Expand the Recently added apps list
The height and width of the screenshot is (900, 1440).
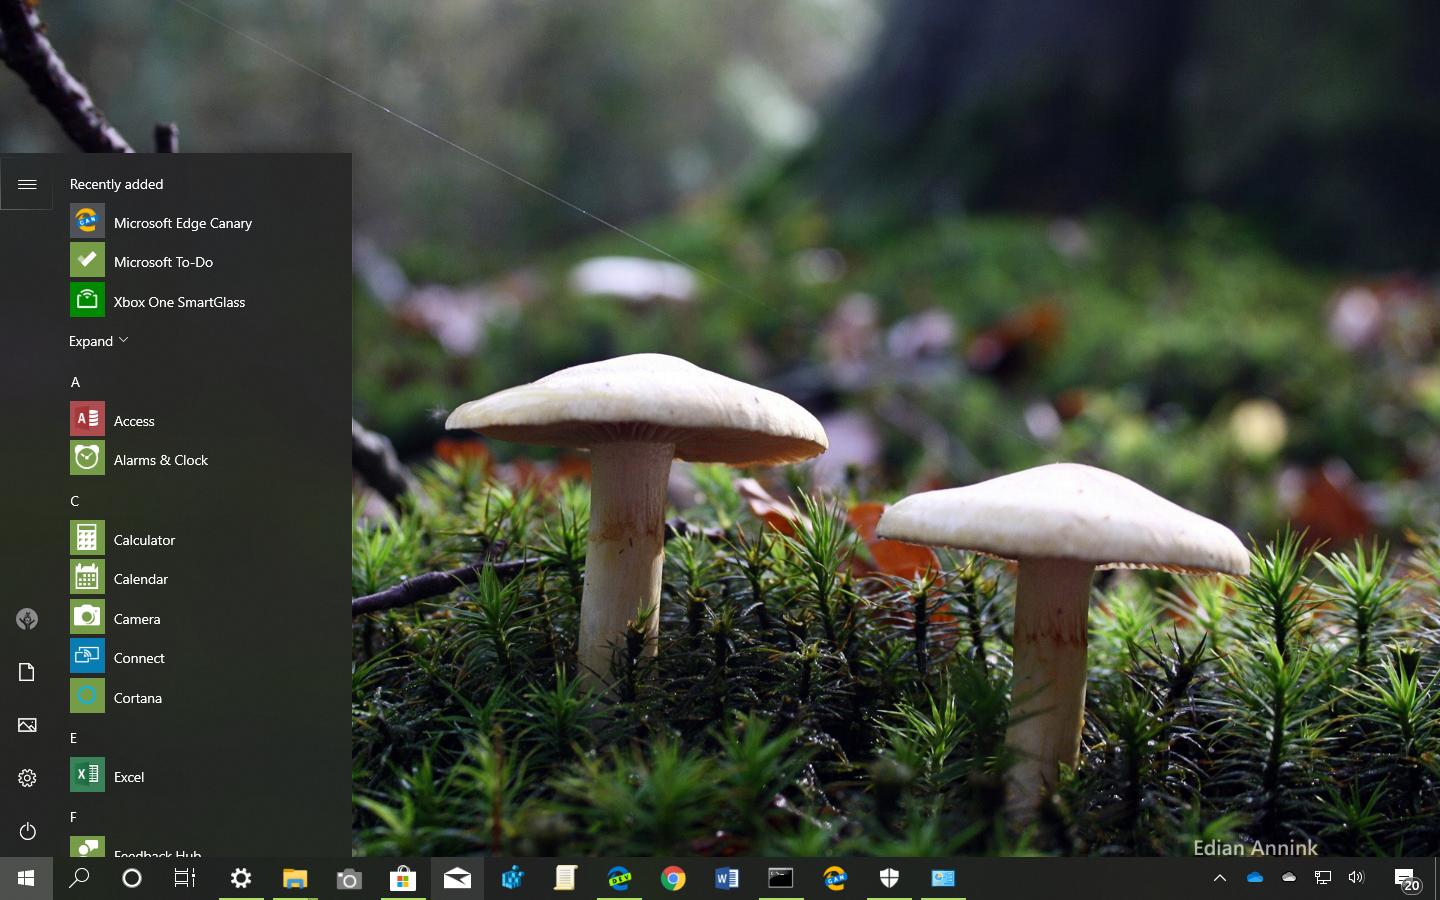click(97, 340)
